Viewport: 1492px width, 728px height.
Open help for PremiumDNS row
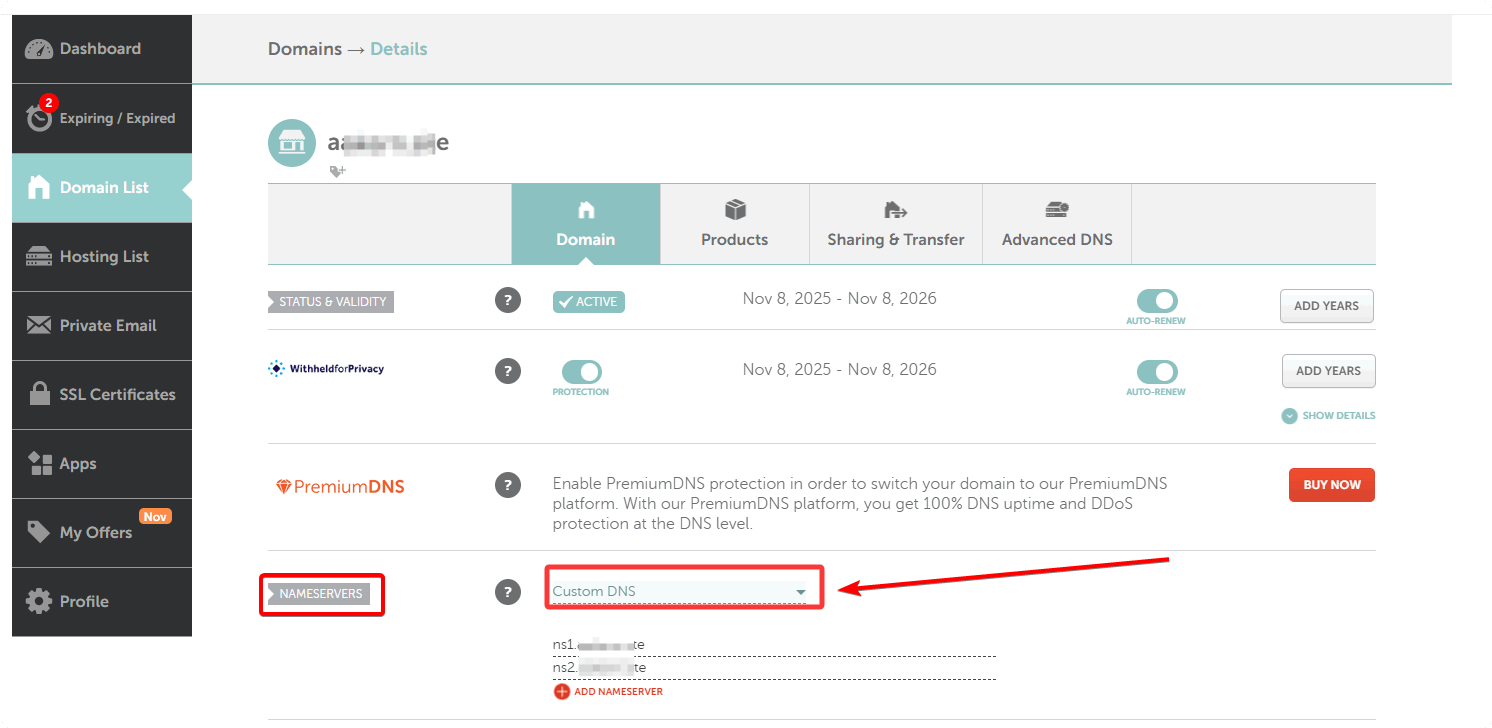508,485
